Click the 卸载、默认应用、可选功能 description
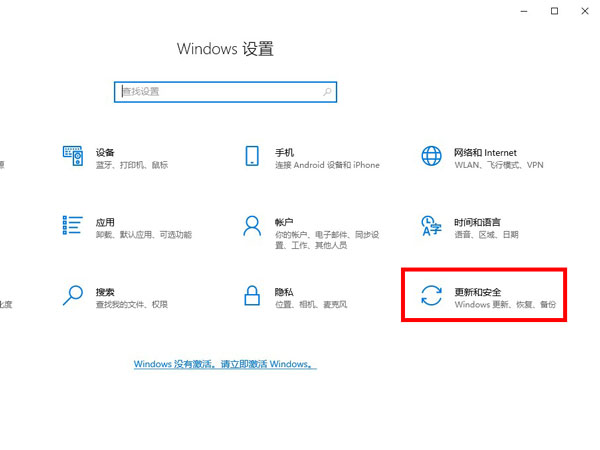The image size is (600, 450). pos(144,235)
